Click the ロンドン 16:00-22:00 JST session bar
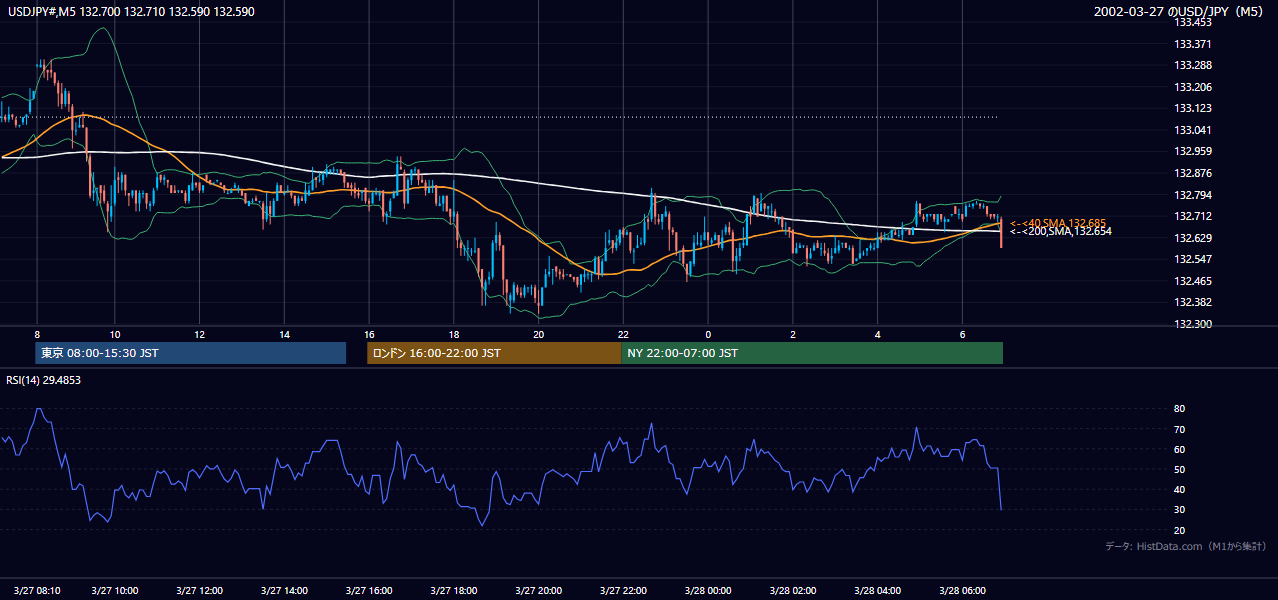 click(494, 353)
